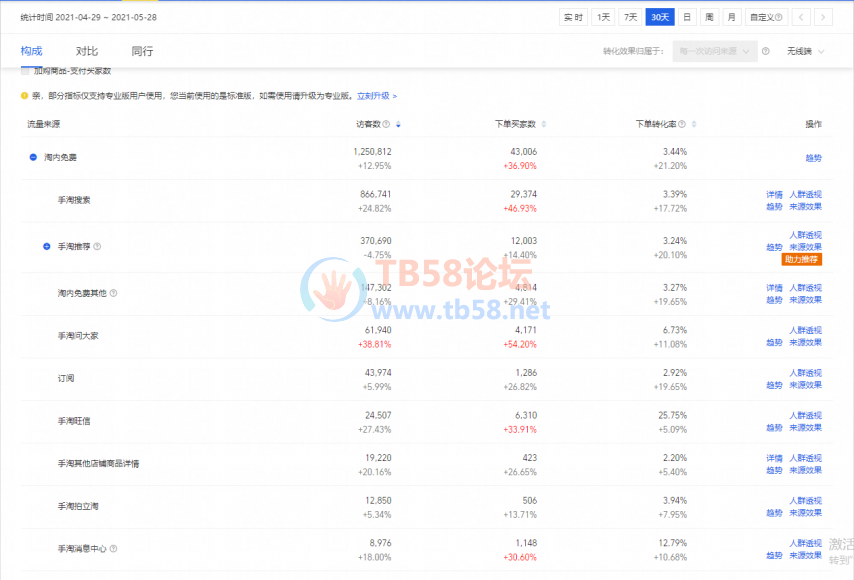Select the 实时 time range
The image size is (854, 580).
click(574, 17)
